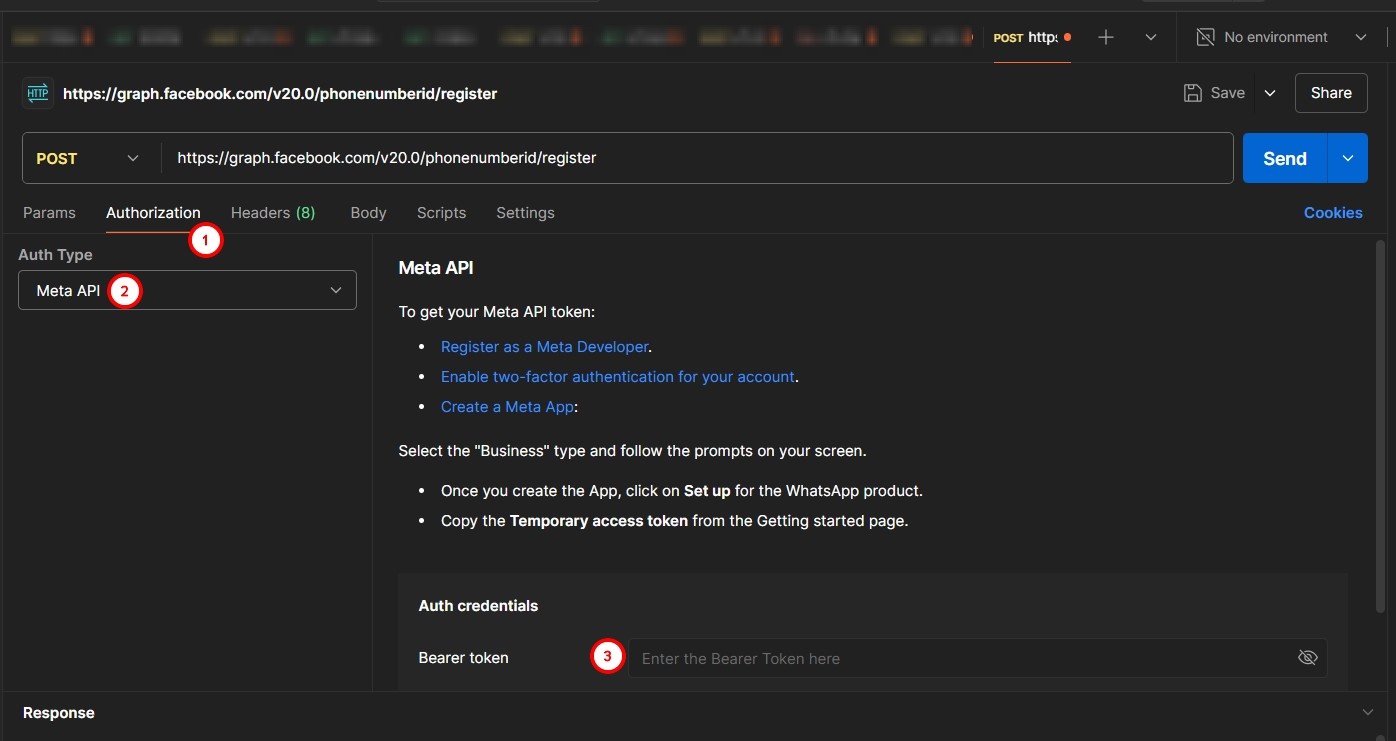Open the Send options dropdown arrow

pyautogui.click(x=1348, y=158)
